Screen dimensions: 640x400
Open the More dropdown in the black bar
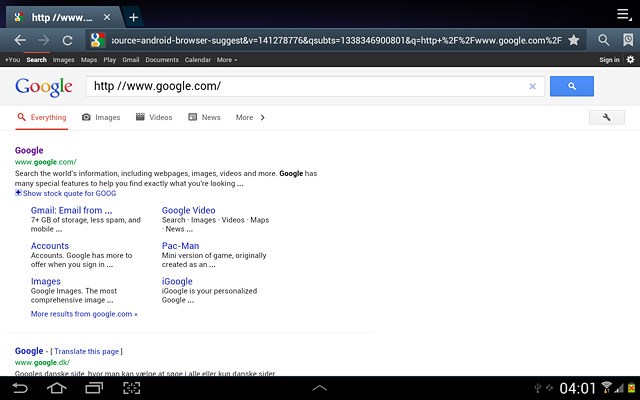[227, 60]
